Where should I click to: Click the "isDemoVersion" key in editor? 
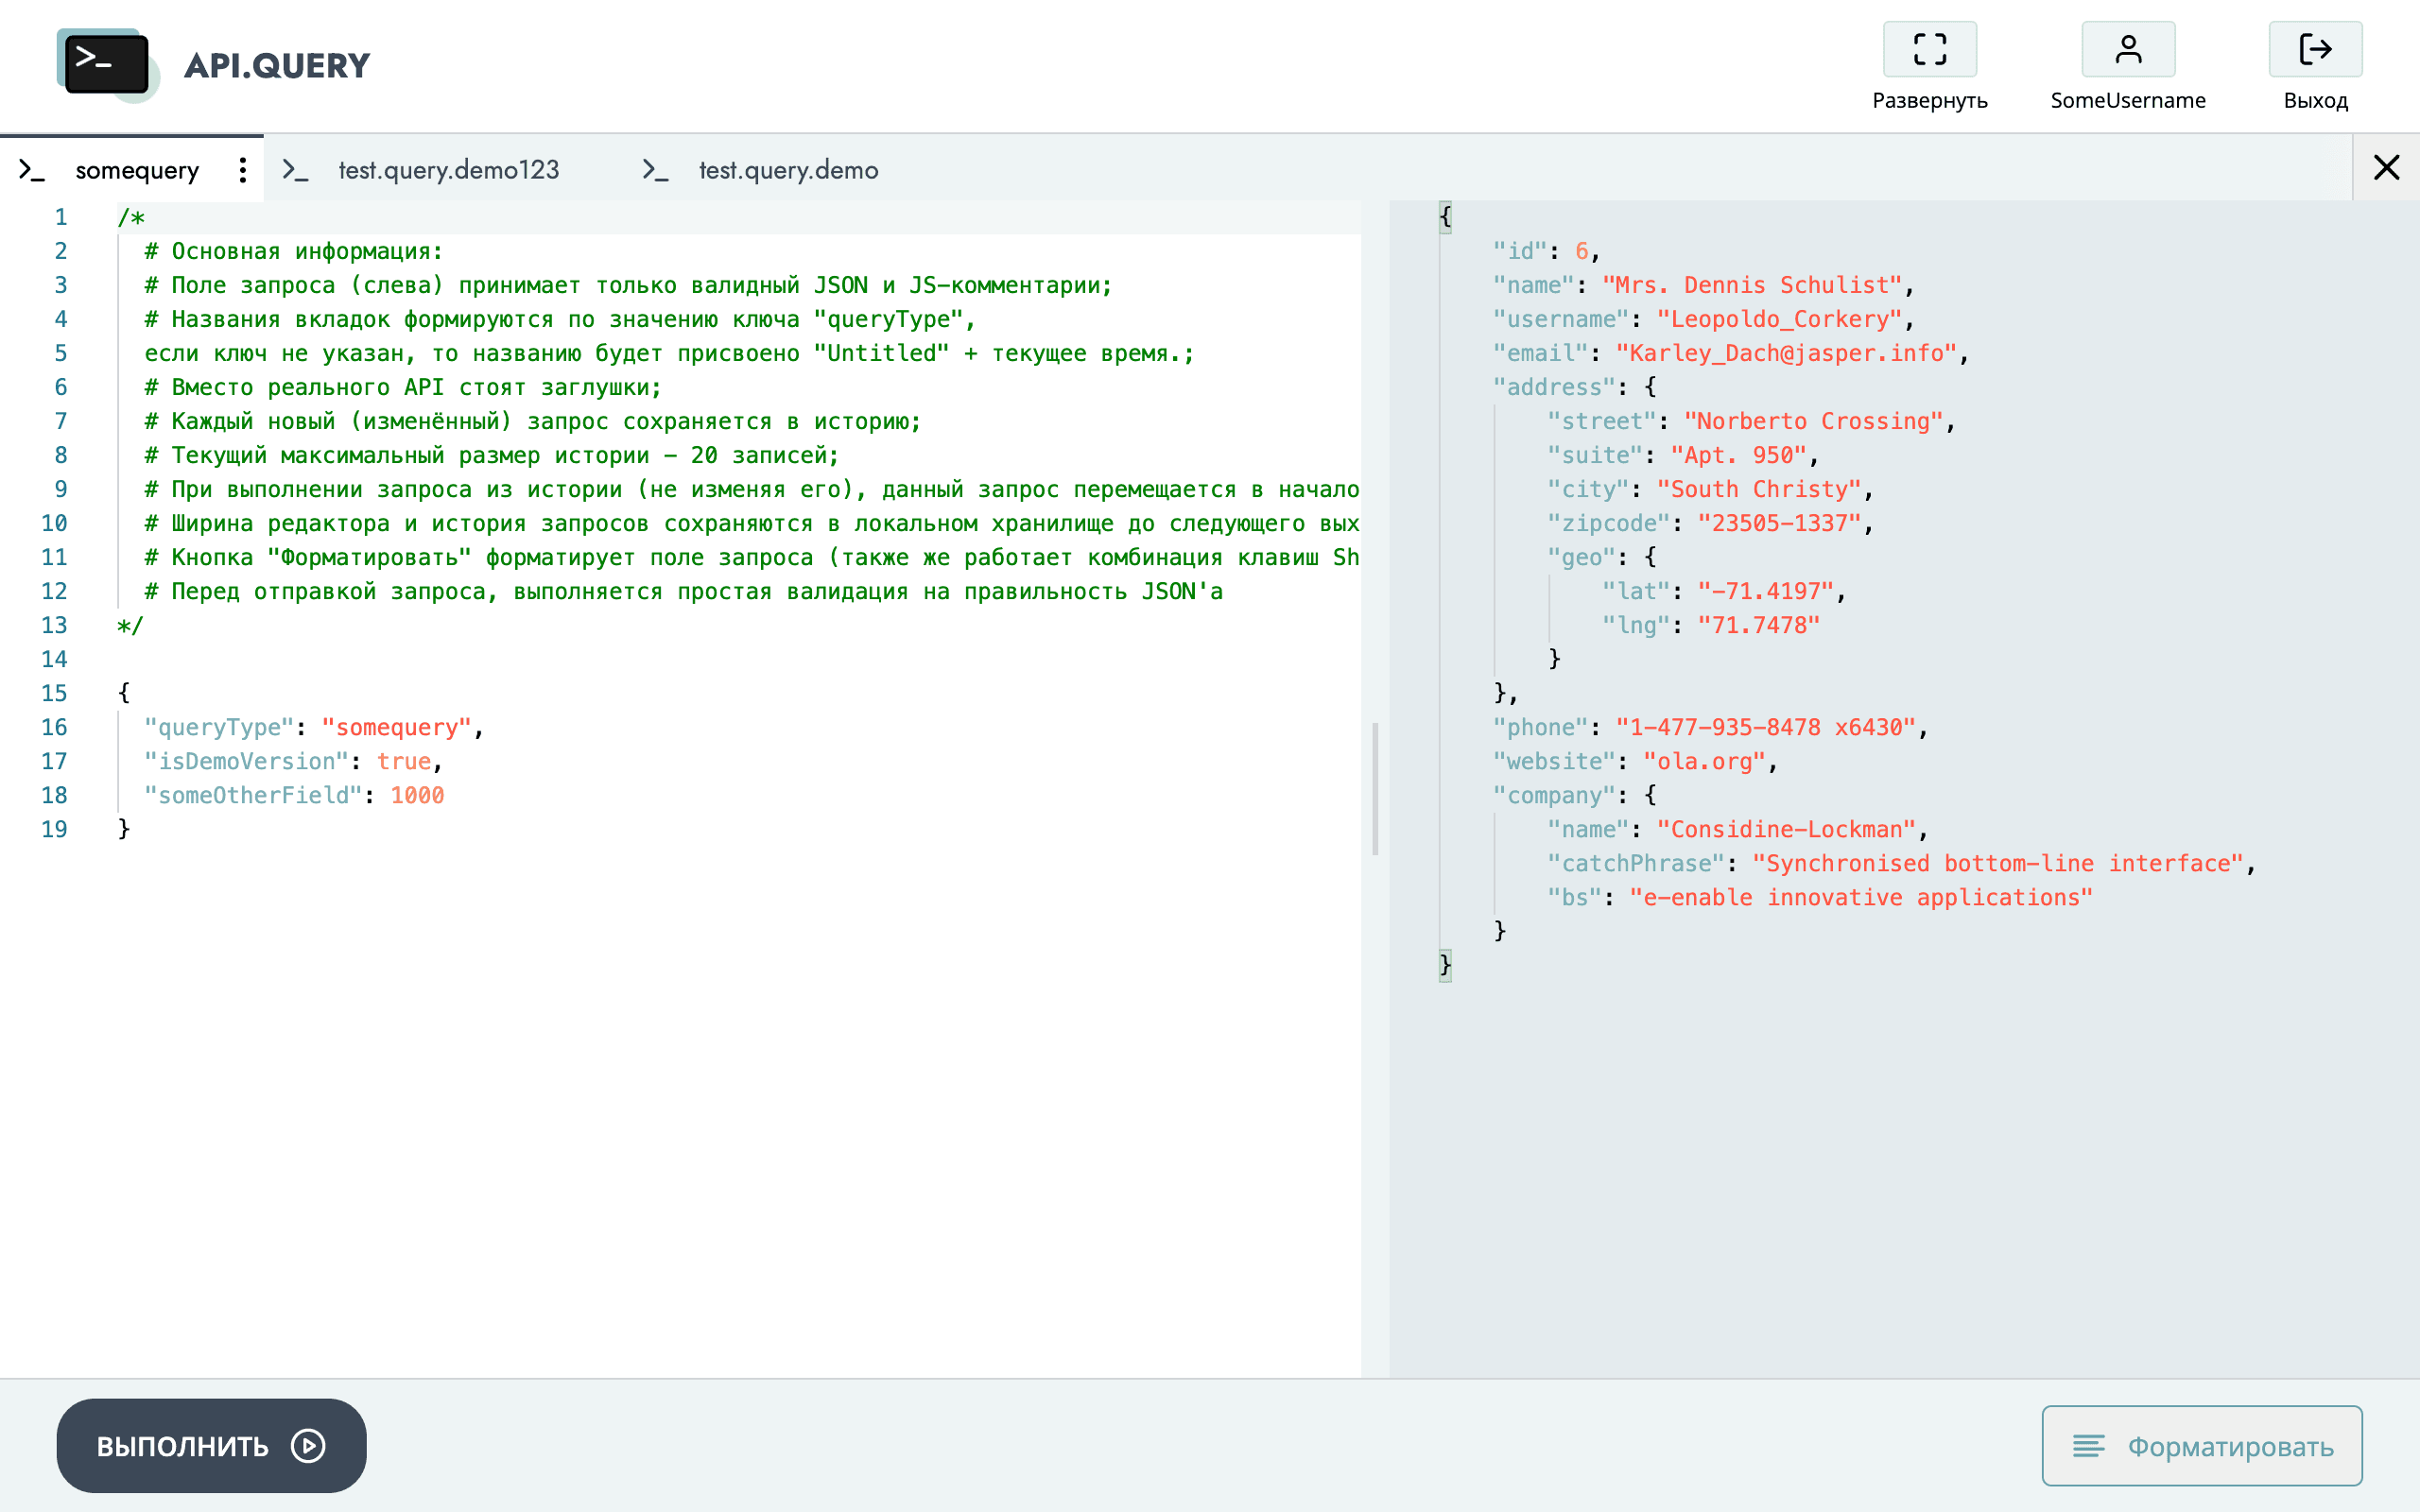coord(246,761)
